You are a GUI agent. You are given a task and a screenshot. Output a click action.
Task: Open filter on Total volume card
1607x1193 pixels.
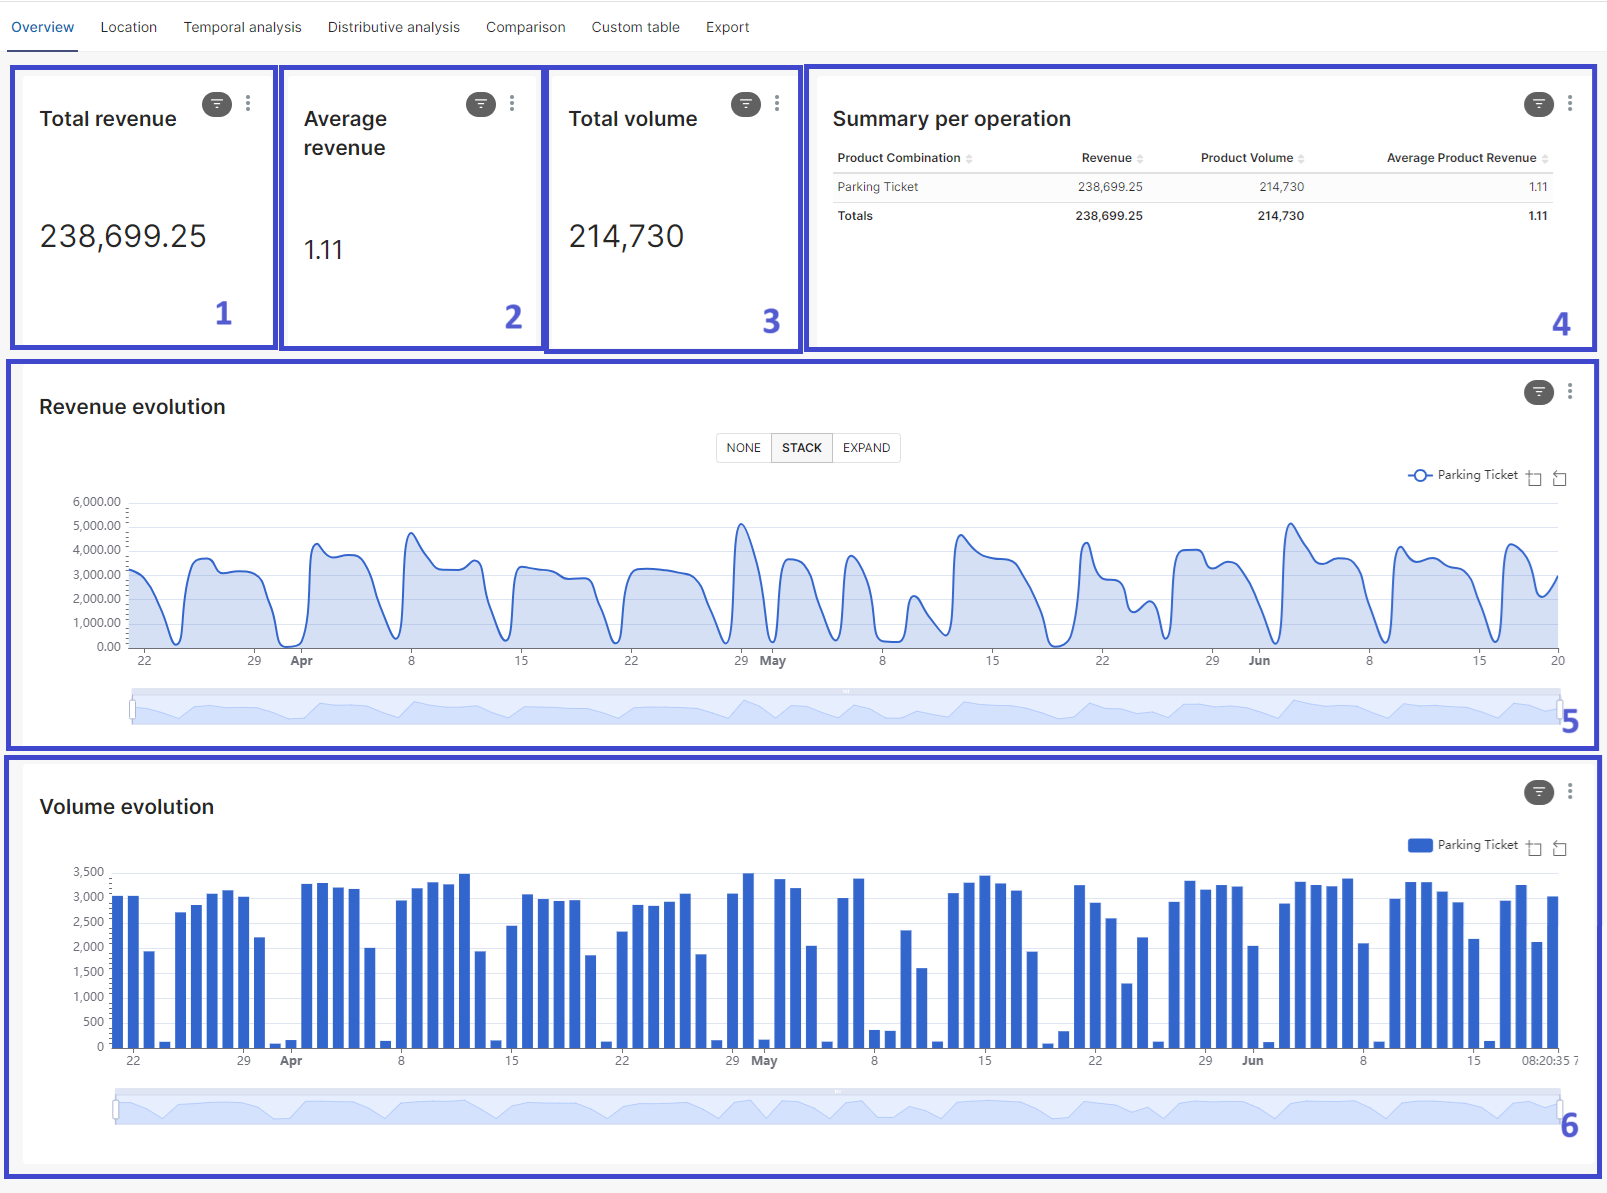[x=746, y=104]
